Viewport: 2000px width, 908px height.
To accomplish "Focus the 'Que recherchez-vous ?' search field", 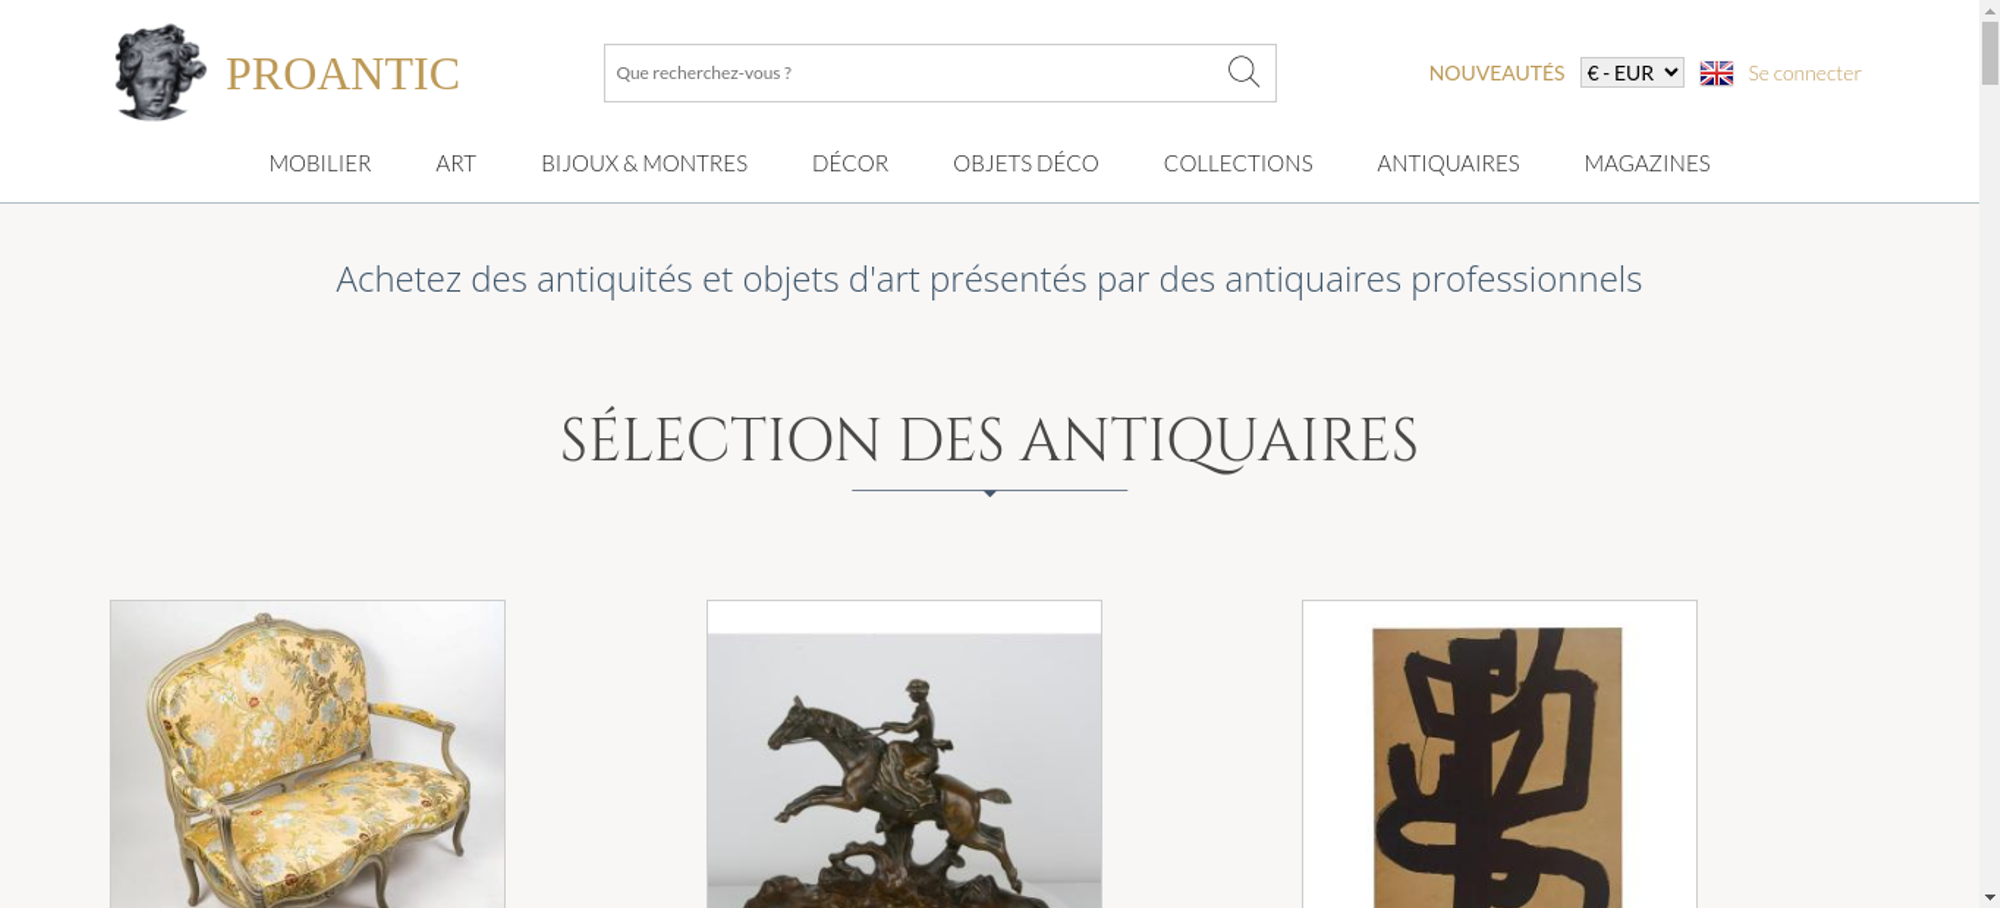I will 915,73.
